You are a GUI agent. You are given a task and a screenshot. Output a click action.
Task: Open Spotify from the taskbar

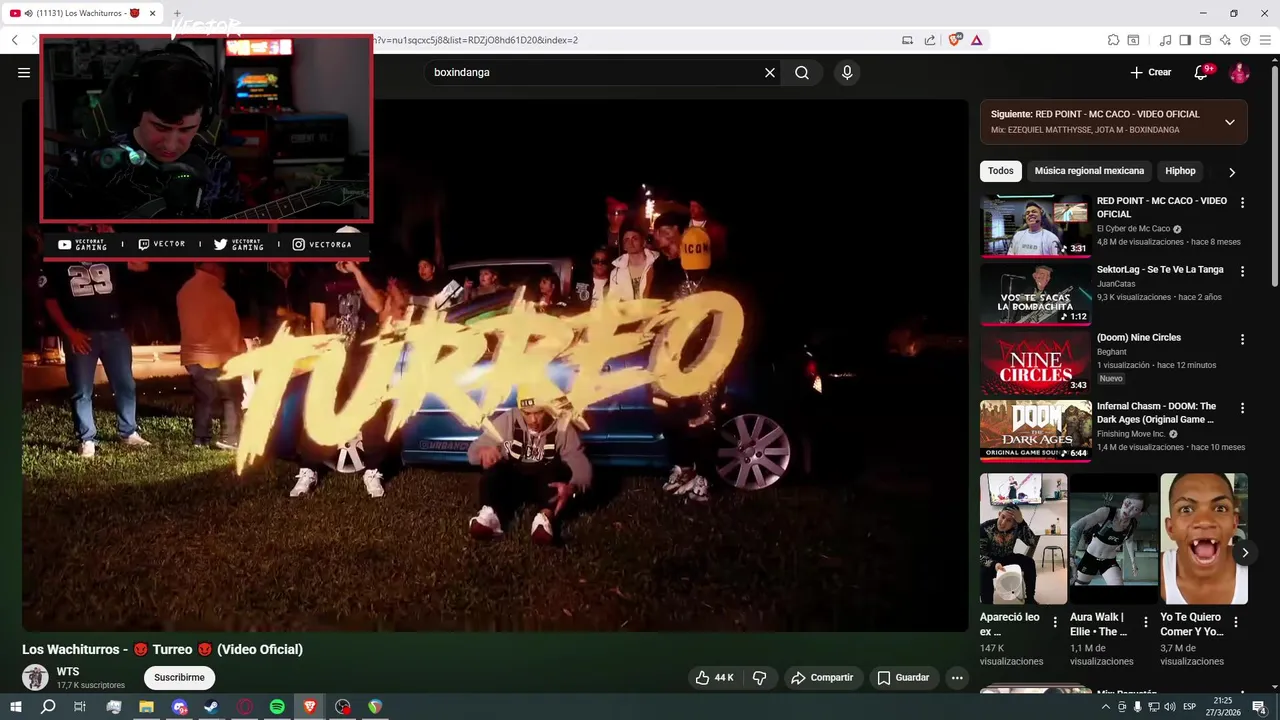(277, 707)
